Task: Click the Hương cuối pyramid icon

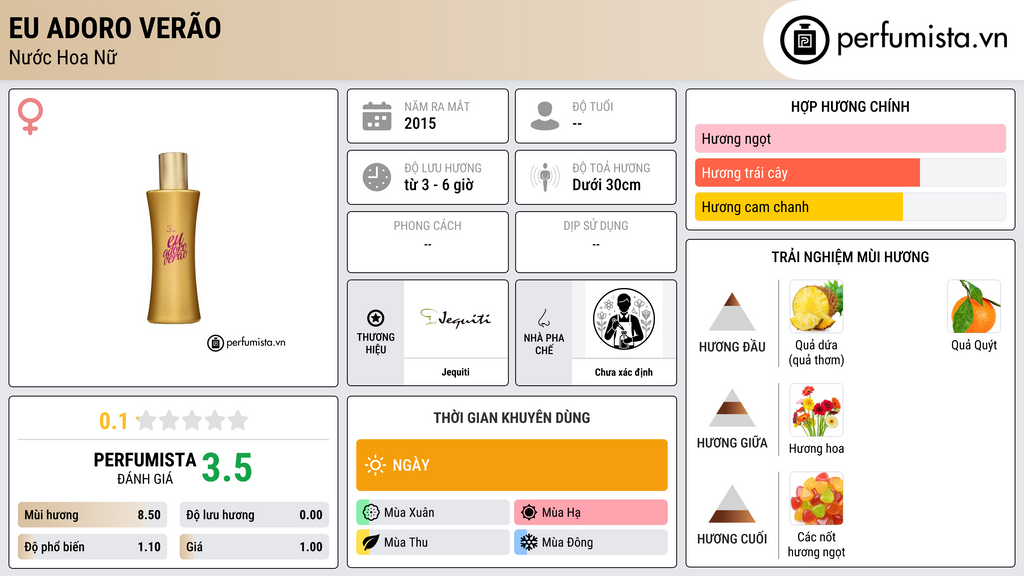Action: tap(732, 504)
